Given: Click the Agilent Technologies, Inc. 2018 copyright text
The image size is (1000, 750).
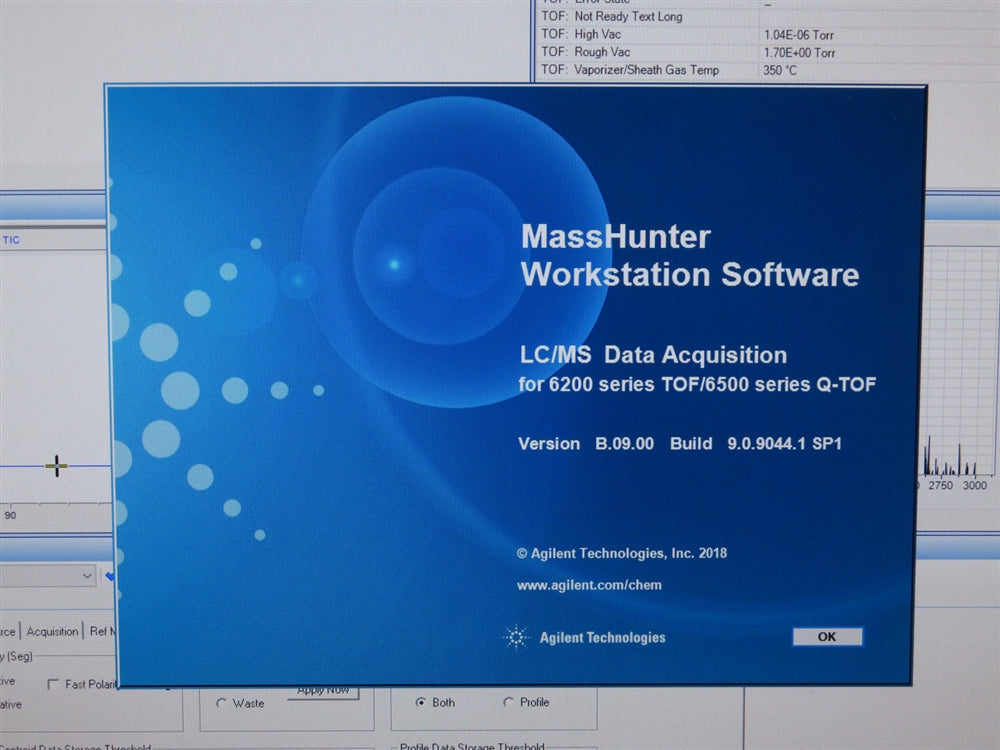Looking at the screenshot, I should click(x=622, y=553).
